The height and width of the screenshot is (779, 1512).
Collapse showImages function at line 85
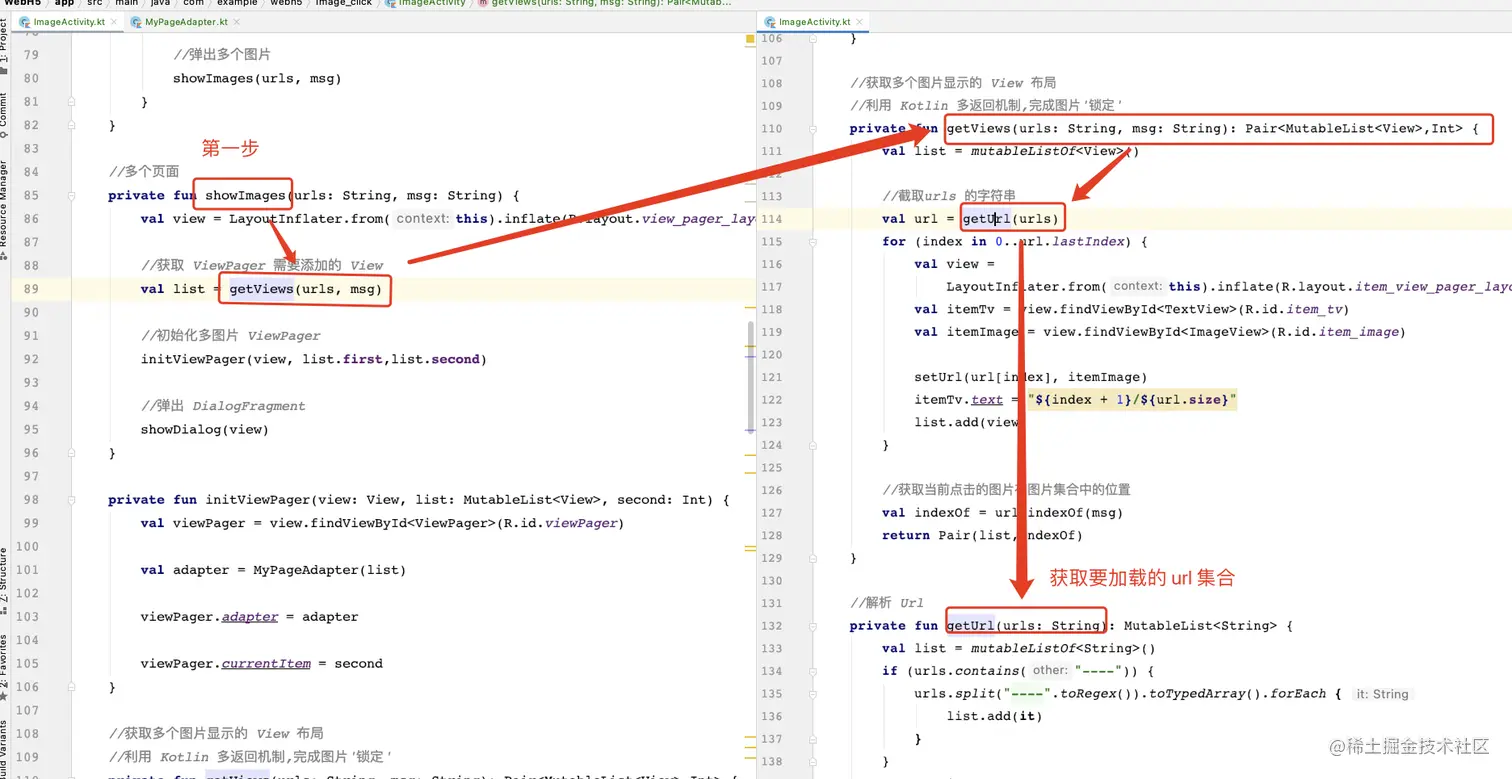pyautogui.click(x=72, y=195)
